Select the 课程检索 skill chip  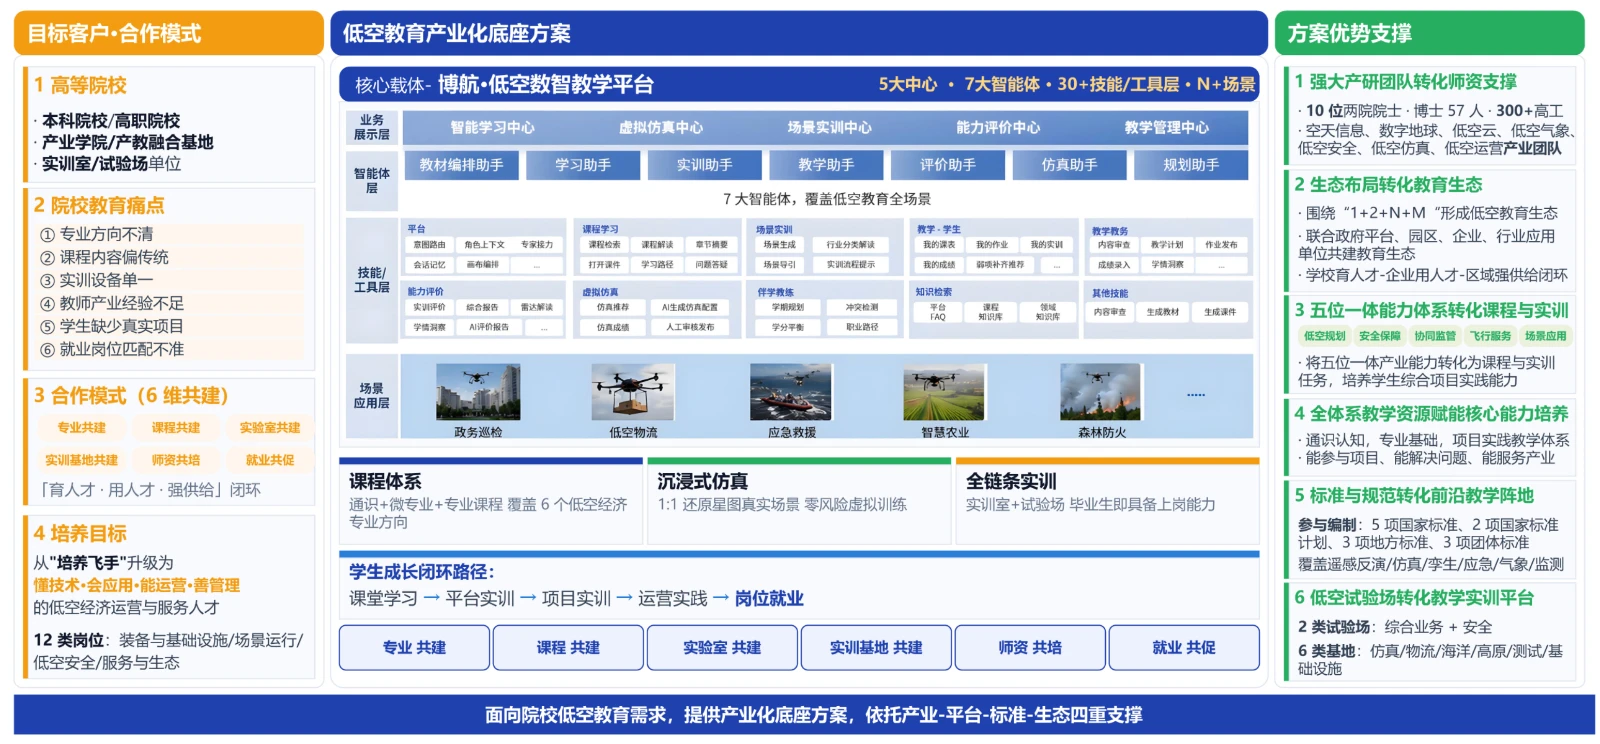pos(604,245)
